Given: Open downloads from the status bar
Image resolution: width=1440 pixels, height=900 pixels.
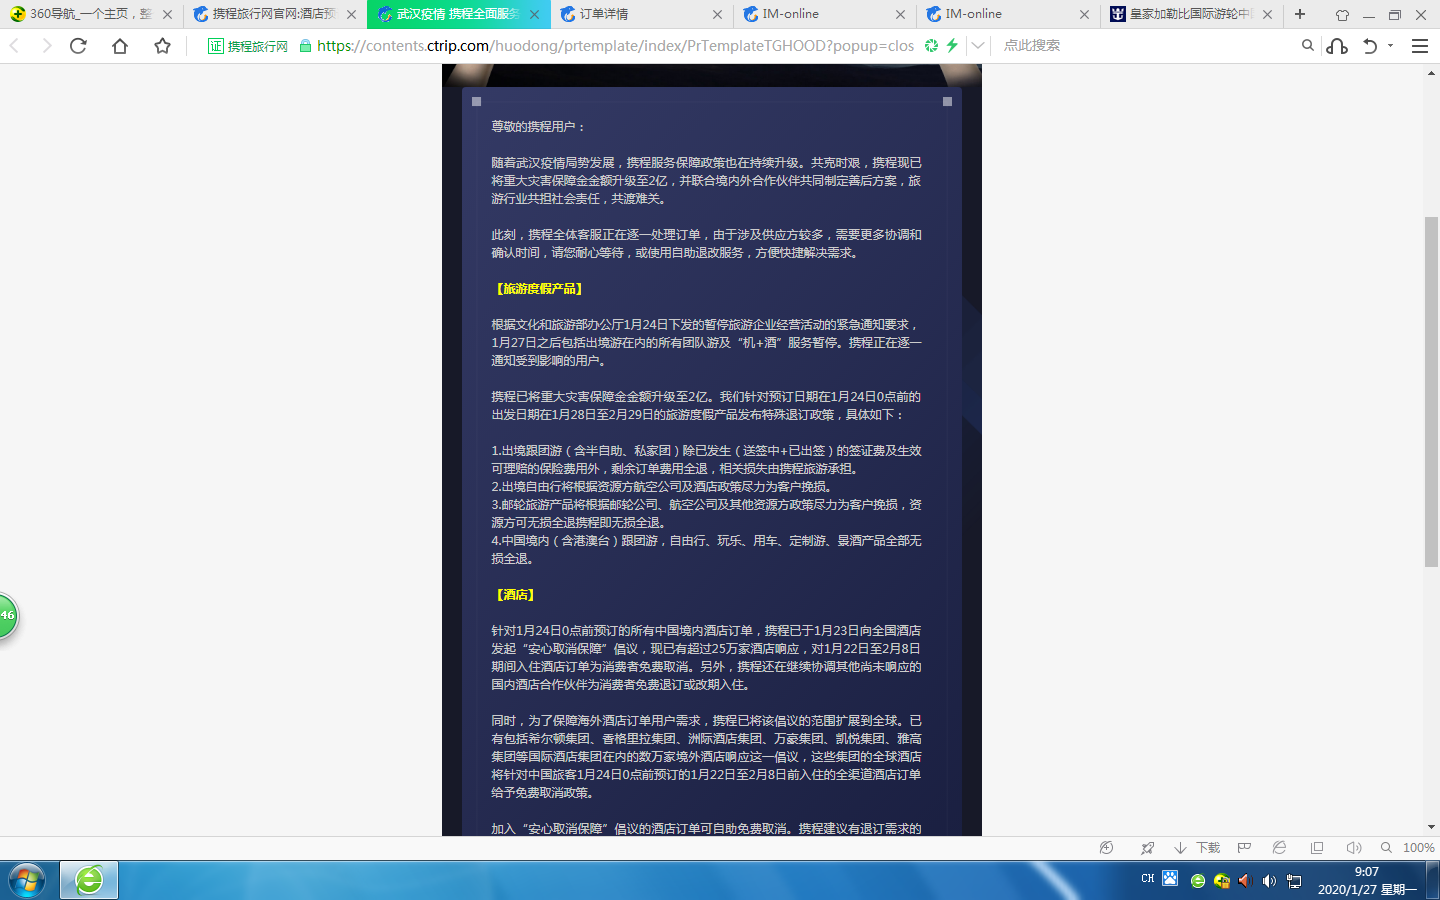Looking at the screenshot, I should click(1198, 848).
